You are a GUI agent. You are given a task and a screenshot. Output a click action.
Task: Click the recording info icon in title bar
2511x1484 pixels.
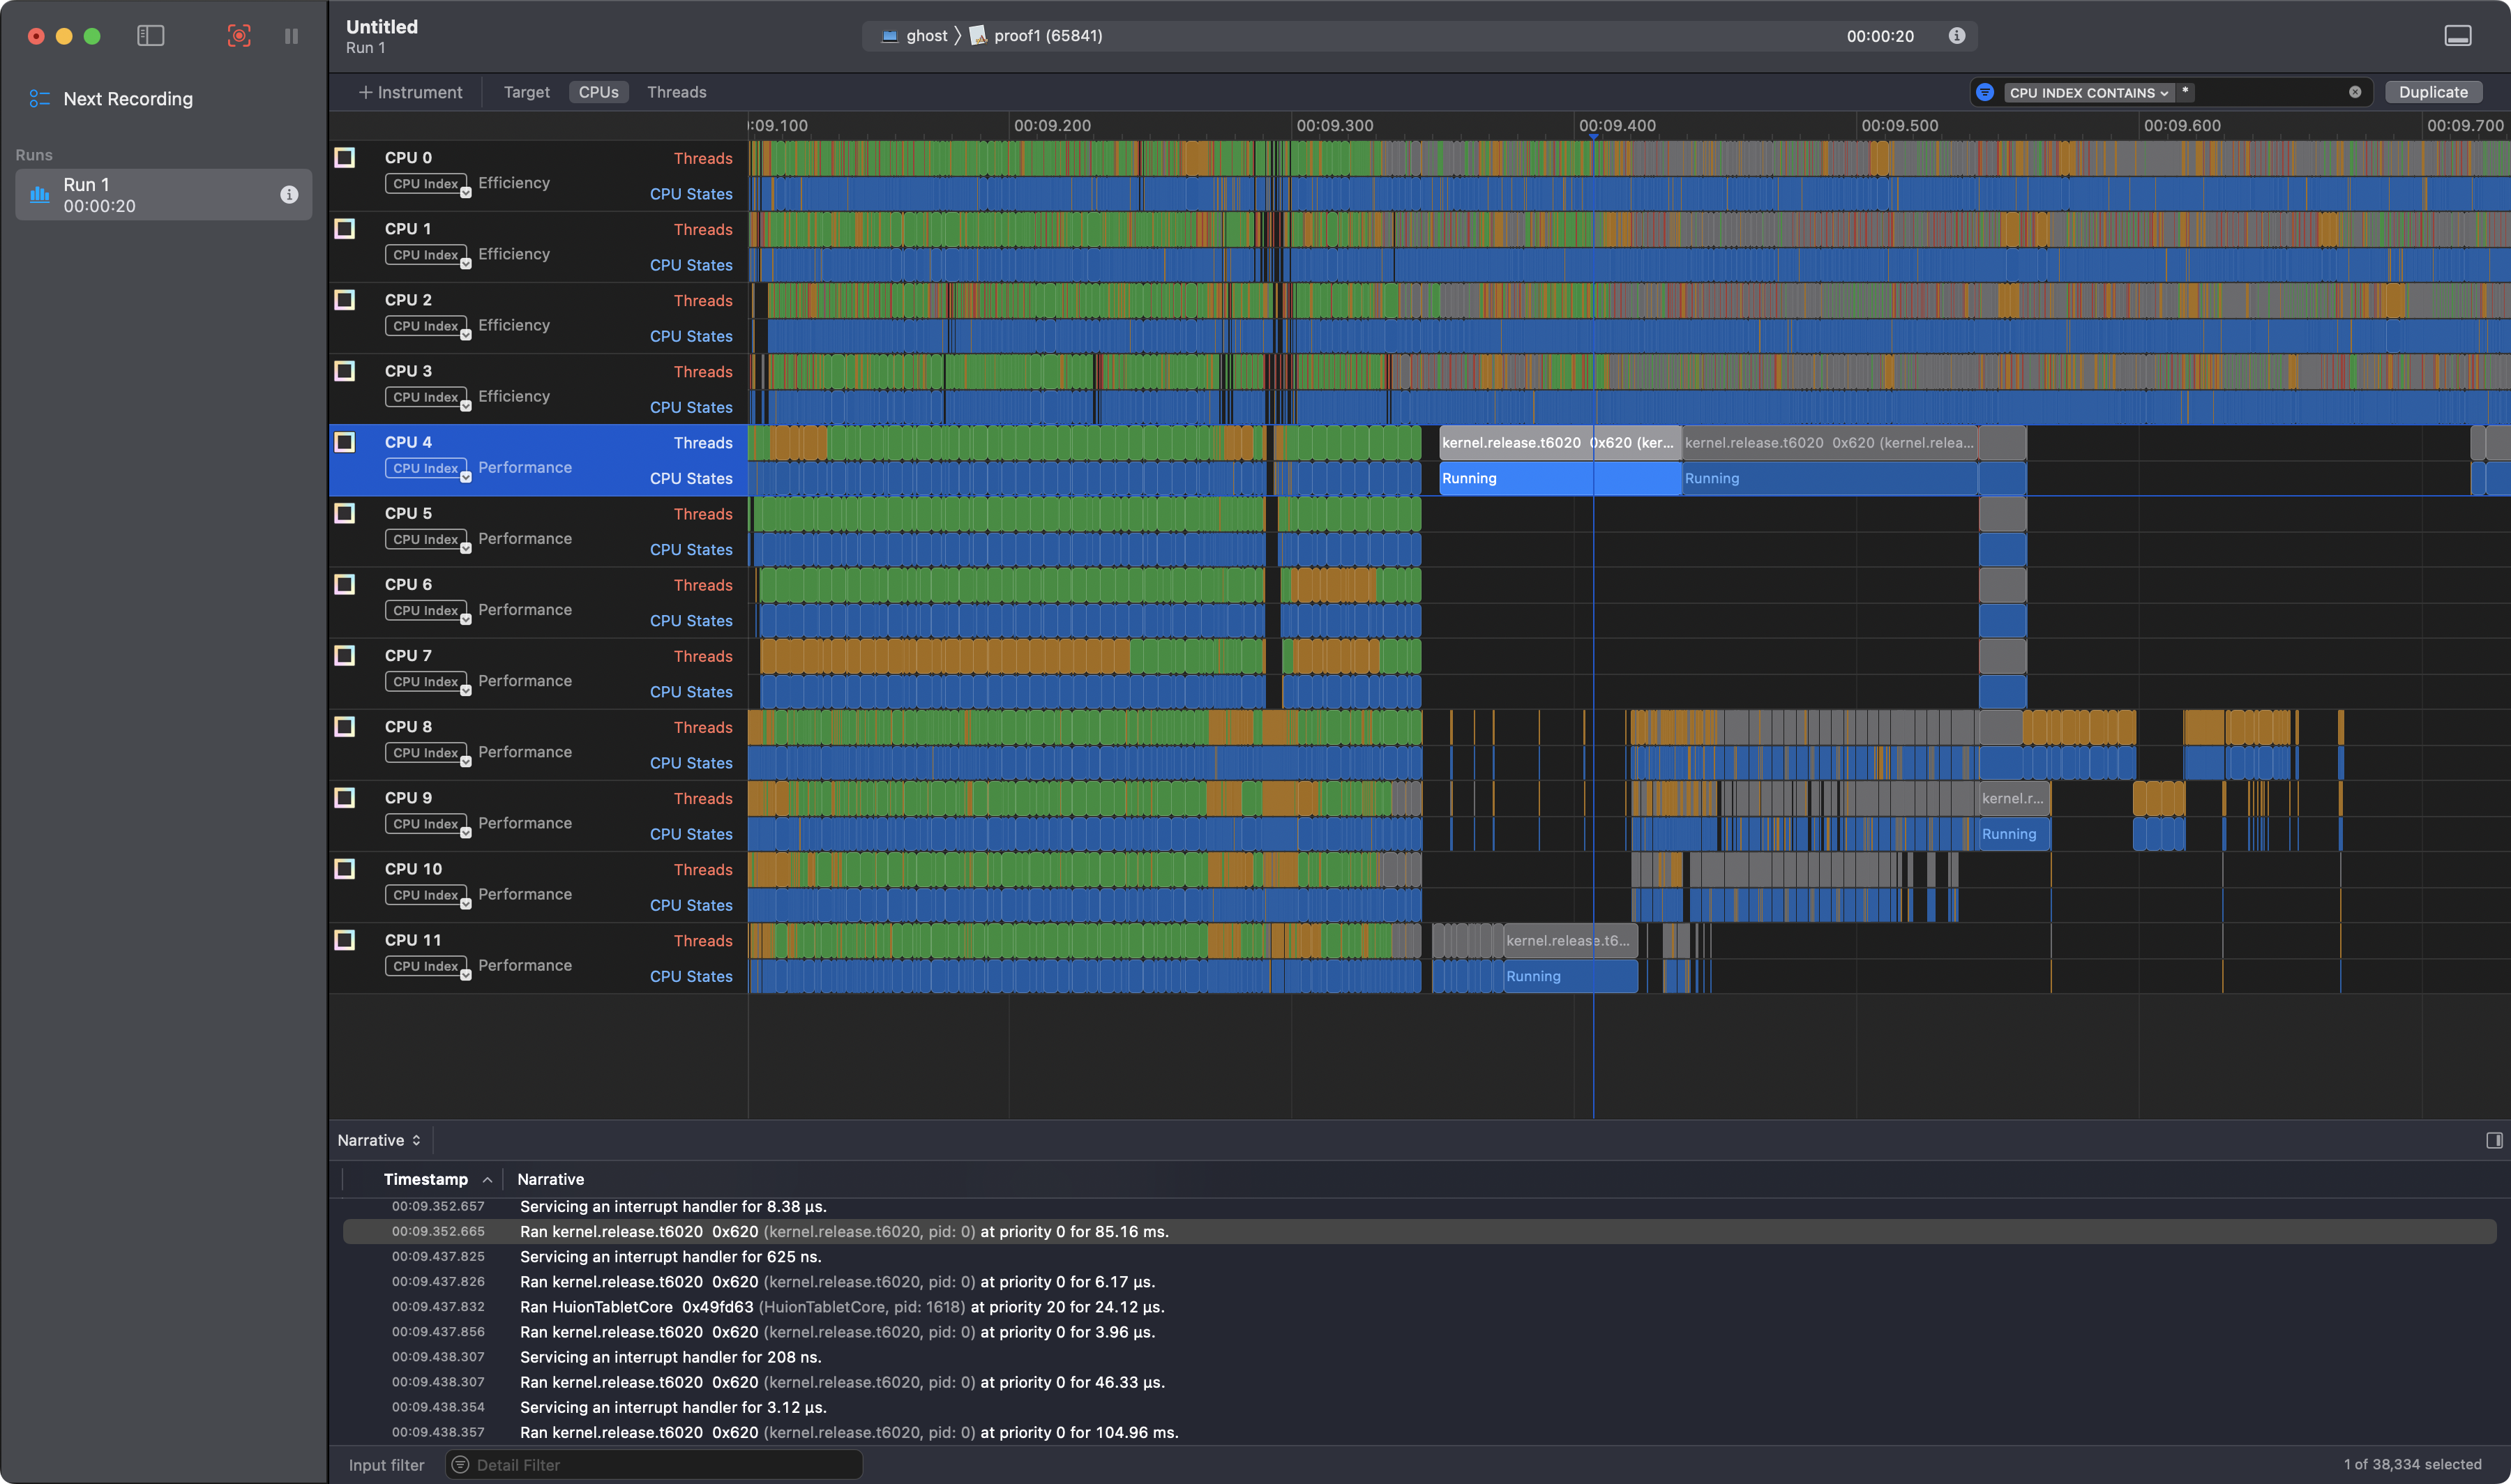1957,36
